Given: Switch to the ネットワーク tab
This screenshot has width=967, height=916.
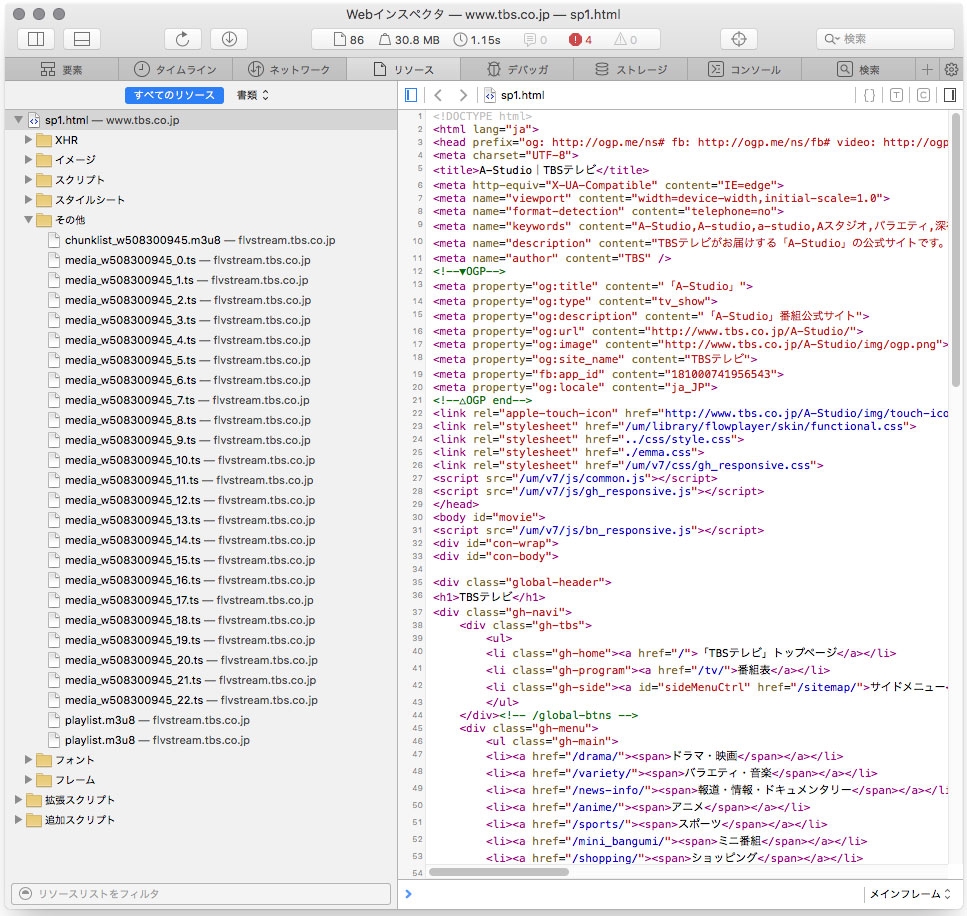Looking at the screenshot, I should 288,70.
